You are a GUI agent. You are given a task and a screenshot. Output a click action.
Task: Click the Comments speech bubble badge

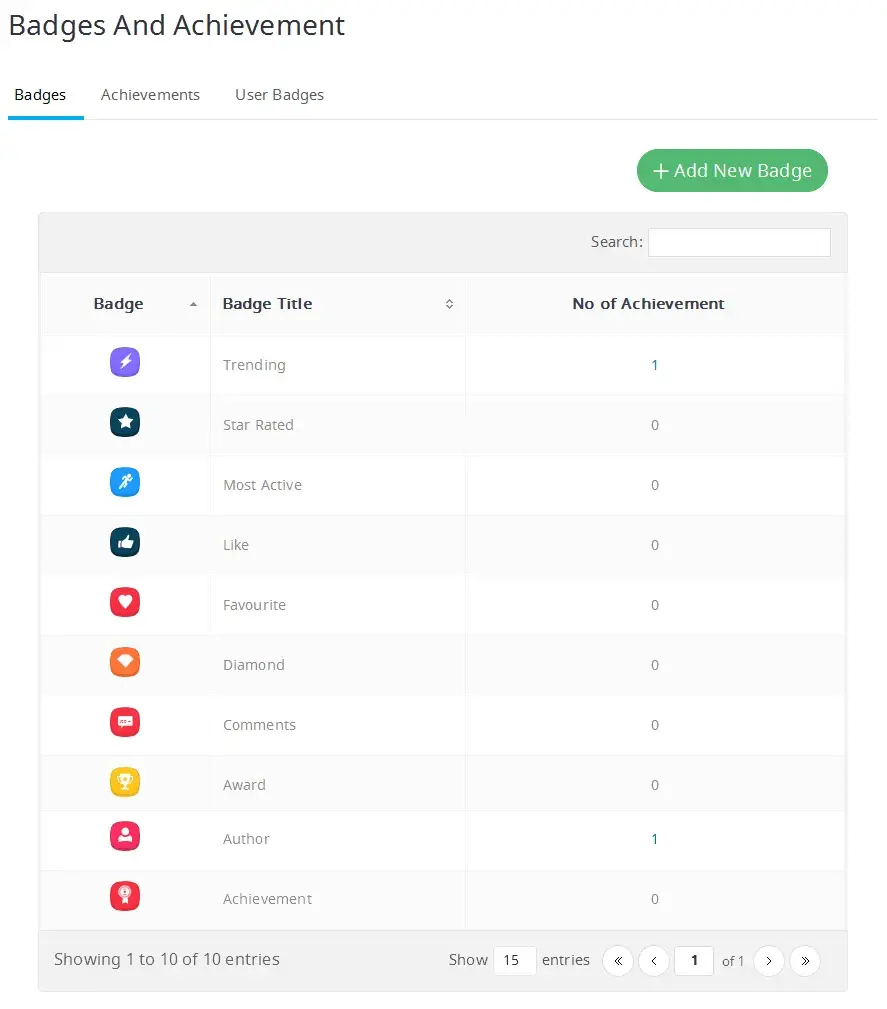125,722
